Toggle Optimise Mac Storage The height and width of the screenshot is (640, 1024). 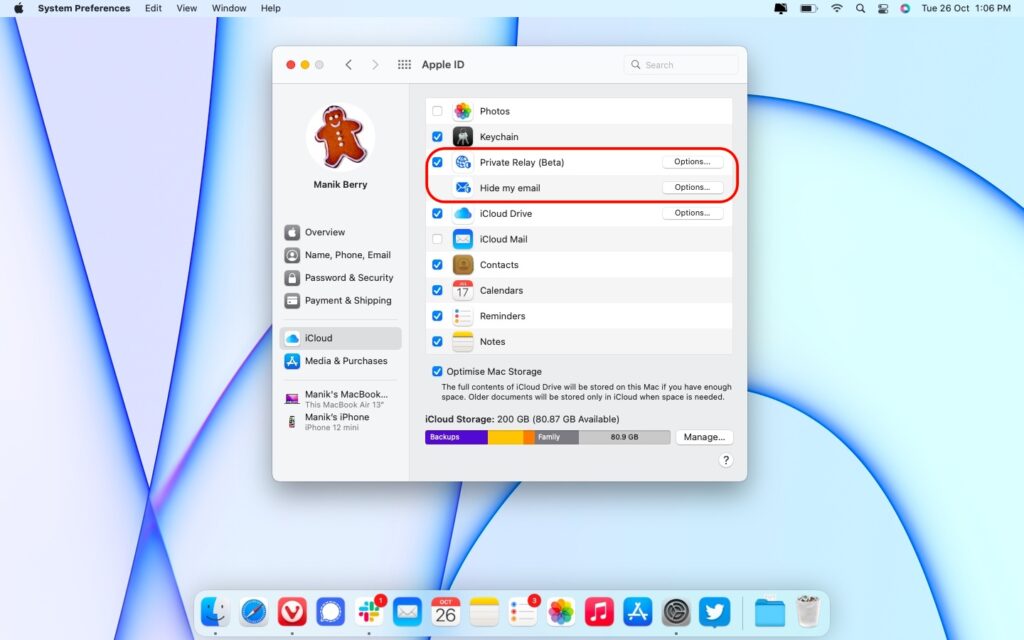[437, 370]
